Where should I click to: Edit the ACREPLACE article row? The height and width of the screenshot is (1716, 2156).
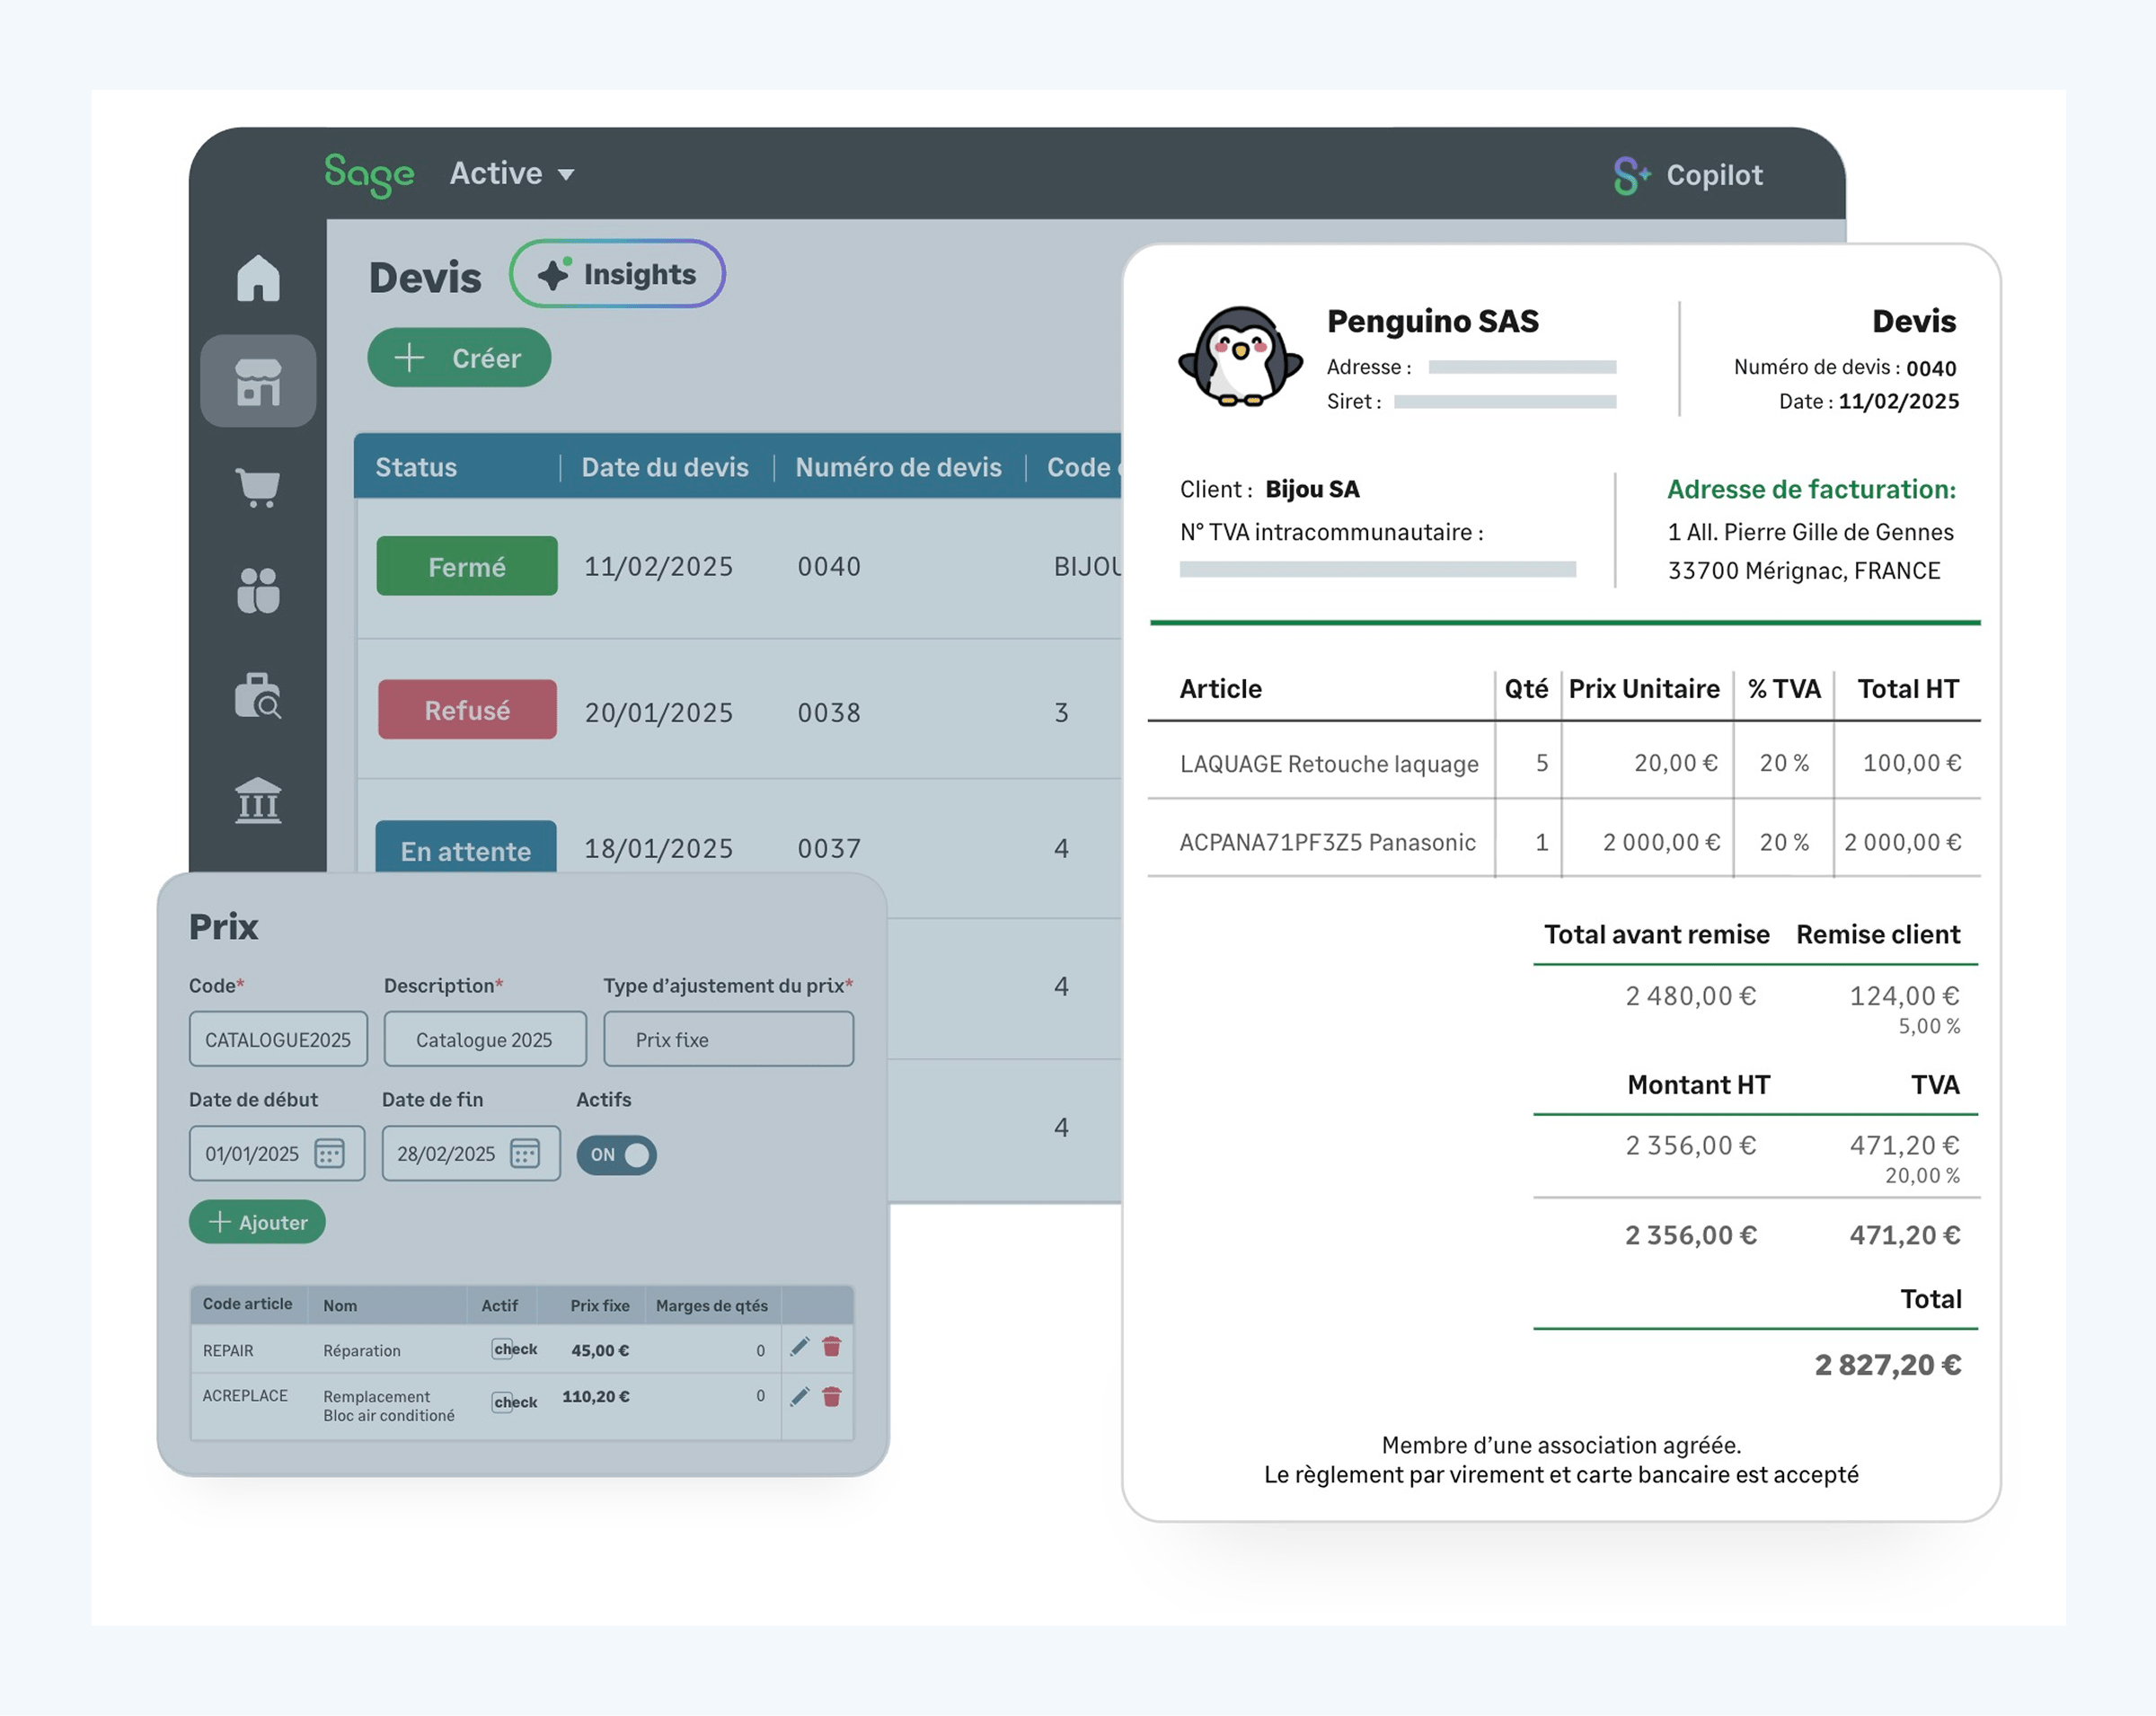coord(799,1397)
